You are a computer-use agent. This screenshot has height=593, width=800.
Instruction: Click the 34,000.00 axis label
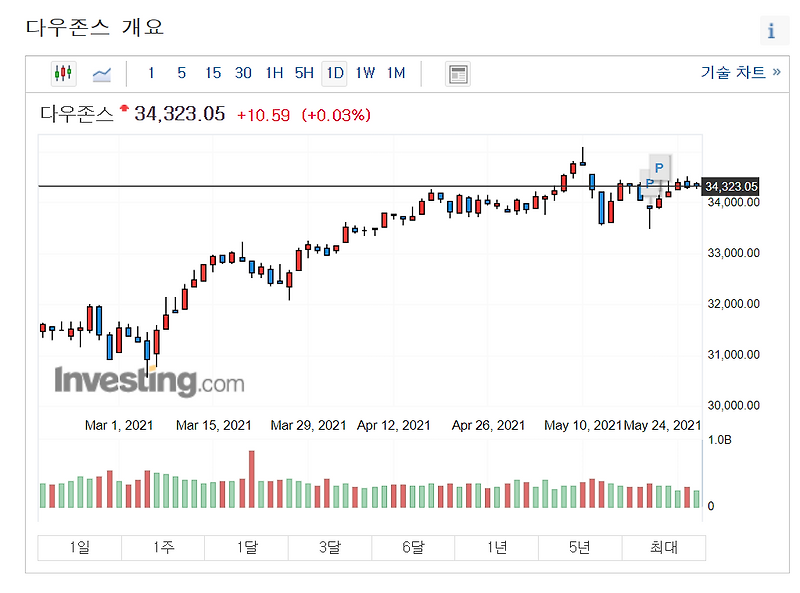(734, 203)
